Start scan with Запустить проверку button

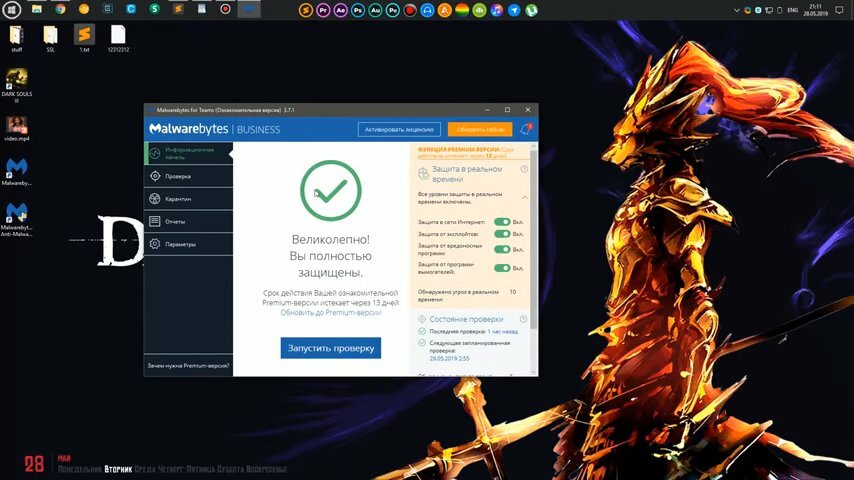click(331, 348)
